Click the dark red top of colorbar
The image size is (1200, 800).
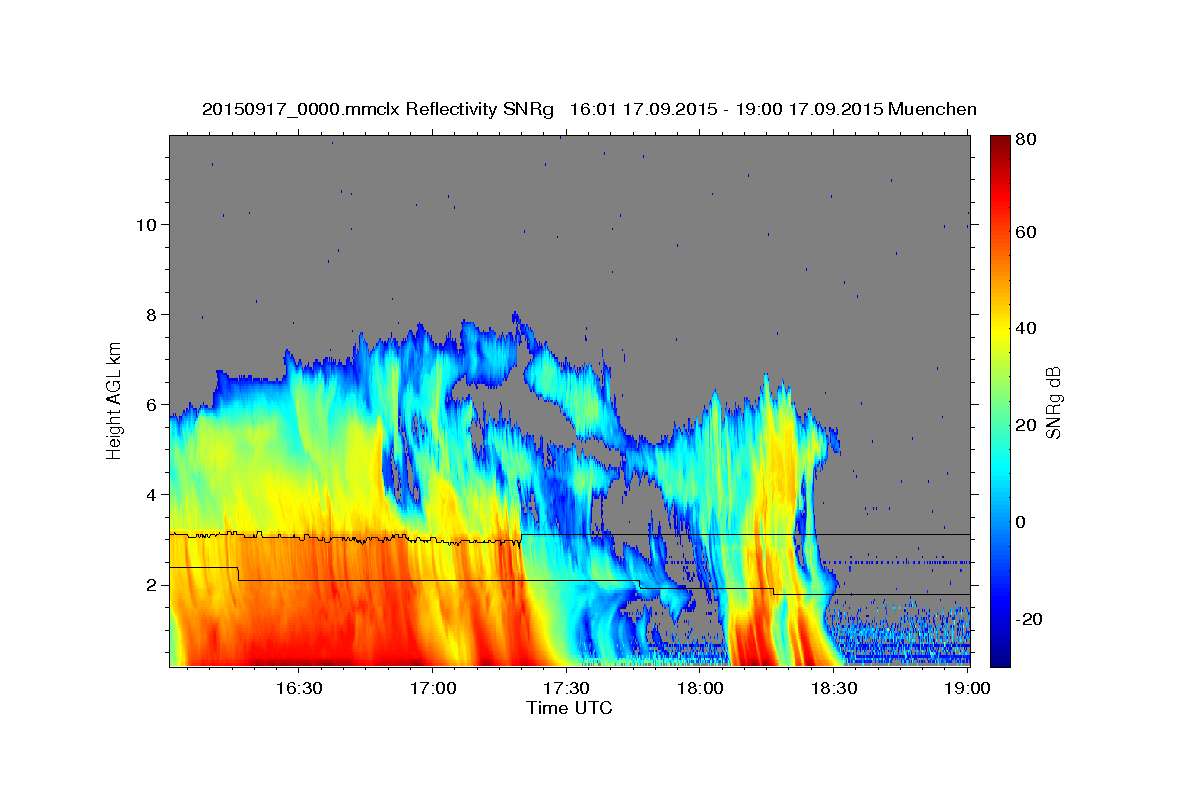point(1000,146)
